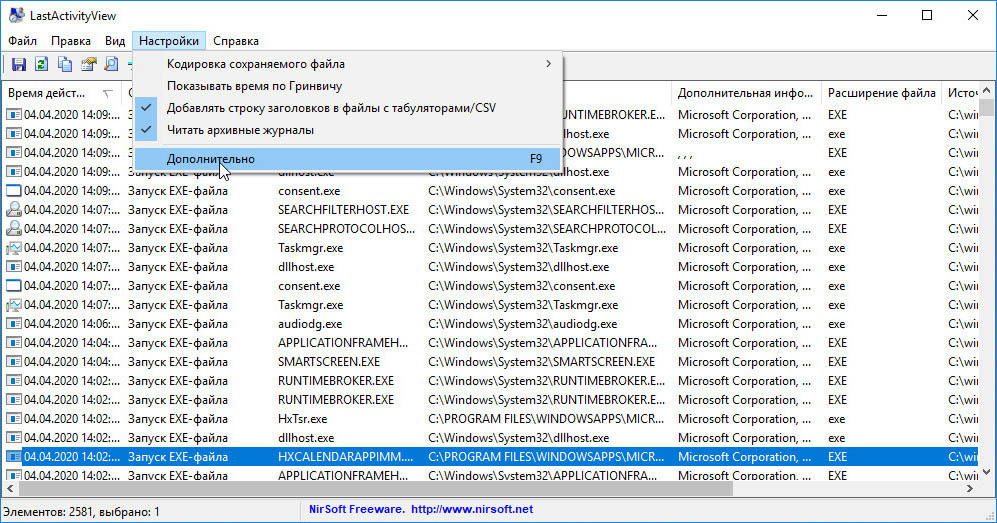Click path C:\Windows\System32\SEARCHPROTOCOL...

(546, 229)
